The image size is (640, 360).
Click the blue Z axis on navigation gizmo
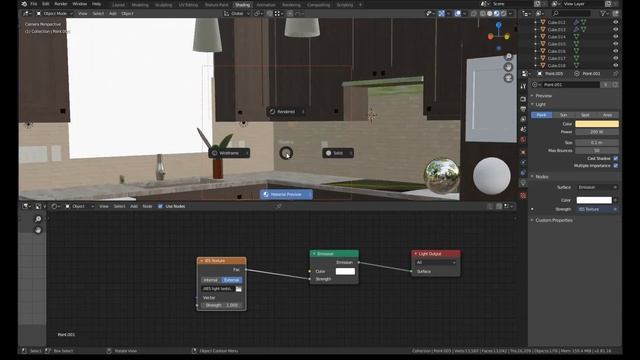(498, 25)
